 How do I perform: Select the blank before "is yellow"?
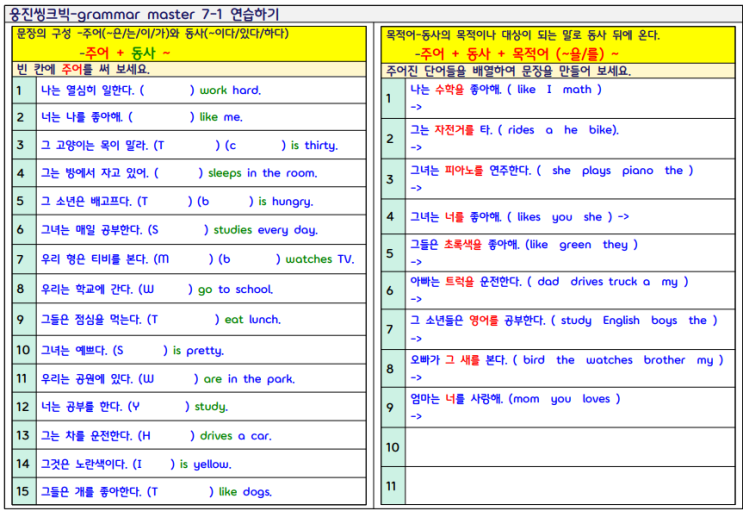pyautogui.click(x=157, y=464)
